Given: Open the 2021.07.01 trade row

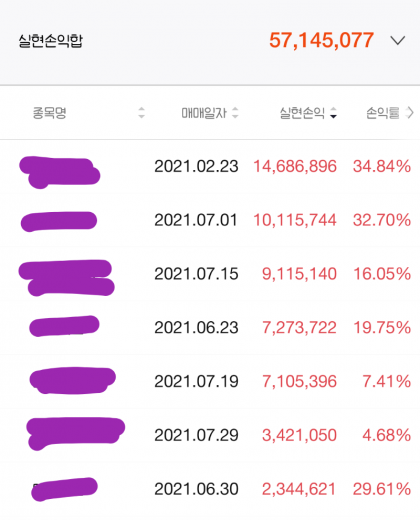Looking at the screenshot, I should coord(210,220).
